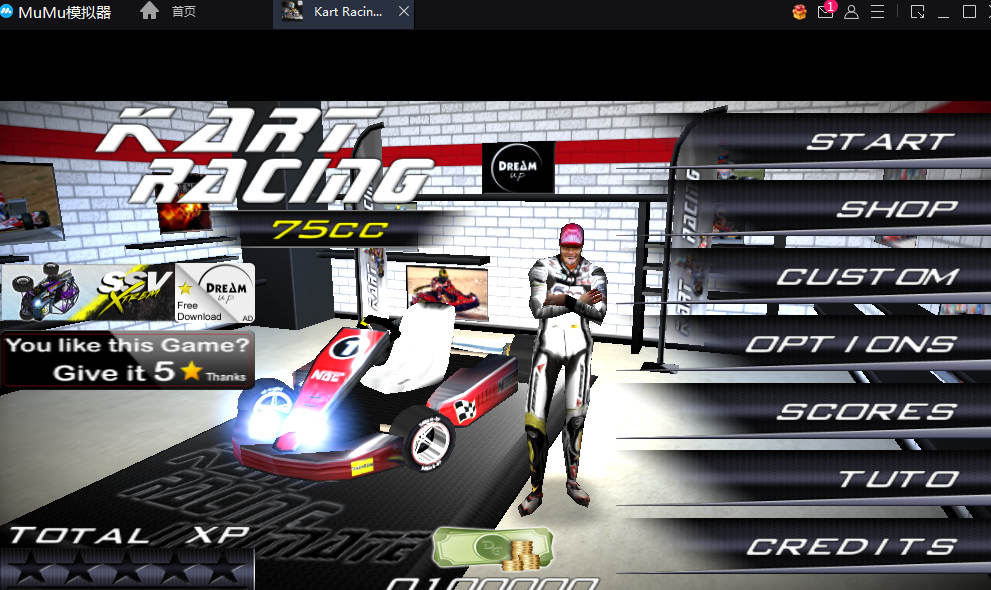991x590 pixels.
Task: Click the MuMu home icon
Action: [x=149, y=12]
